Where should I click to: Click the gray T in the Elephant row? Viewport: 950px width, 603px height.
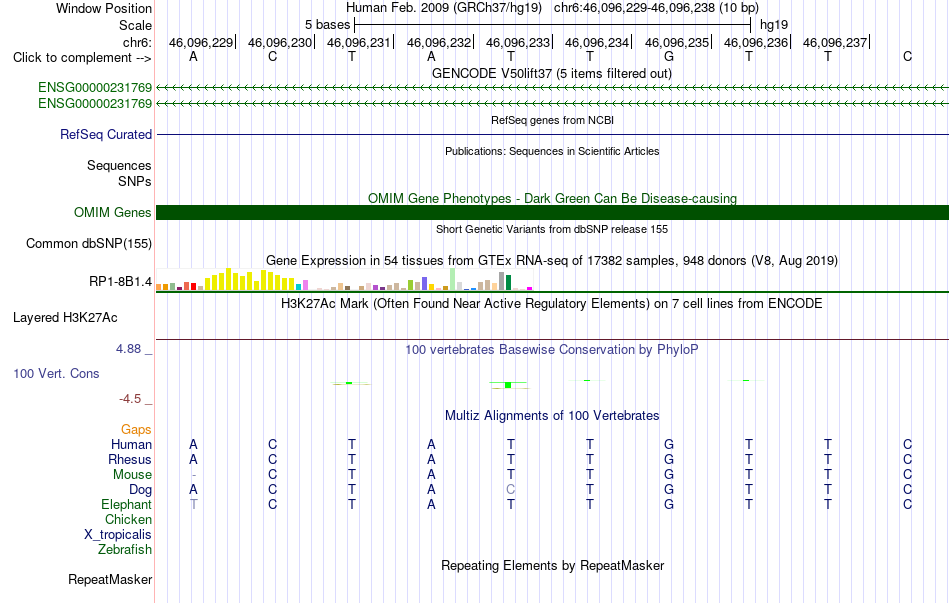coord(193,504)
